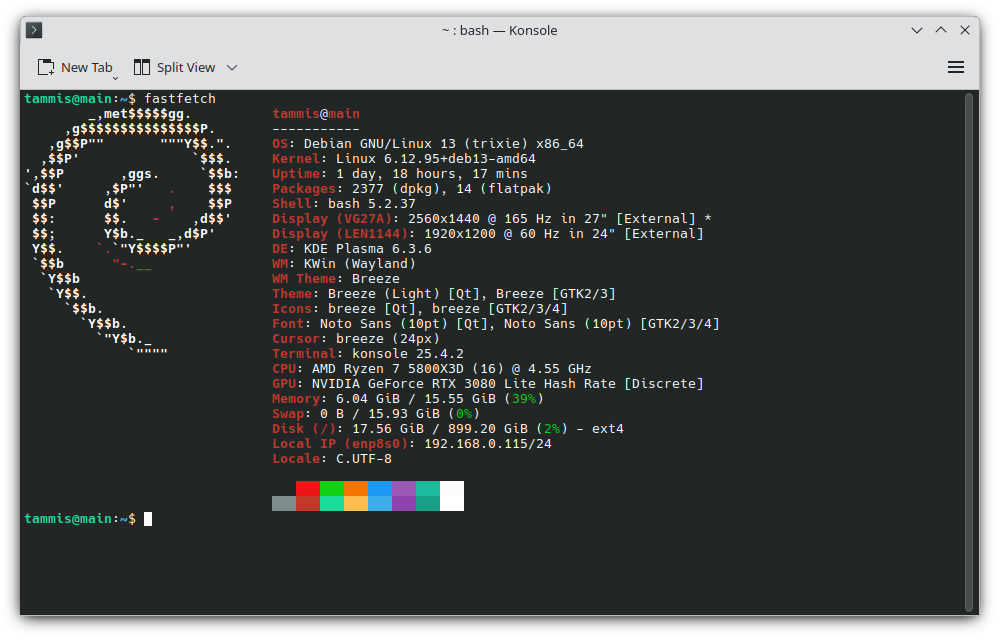Viewport: 1000px width, 640px height.
Task: Click IP address '192.168.0.115/24'
Action: [488, 444]
